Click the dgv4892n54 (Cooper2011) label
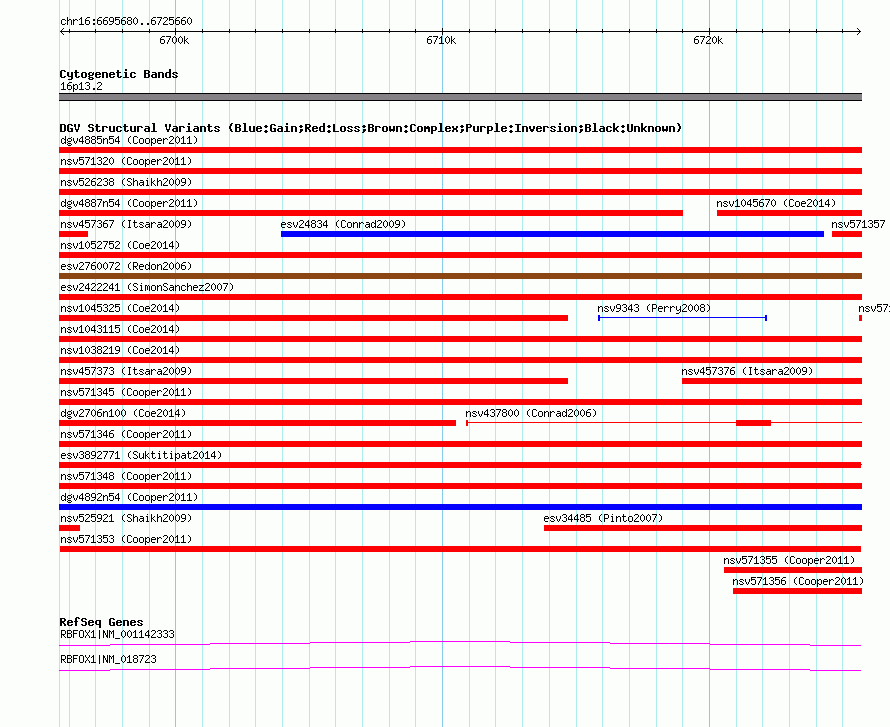Screen dimensions: 890x727 click(129, 497)
